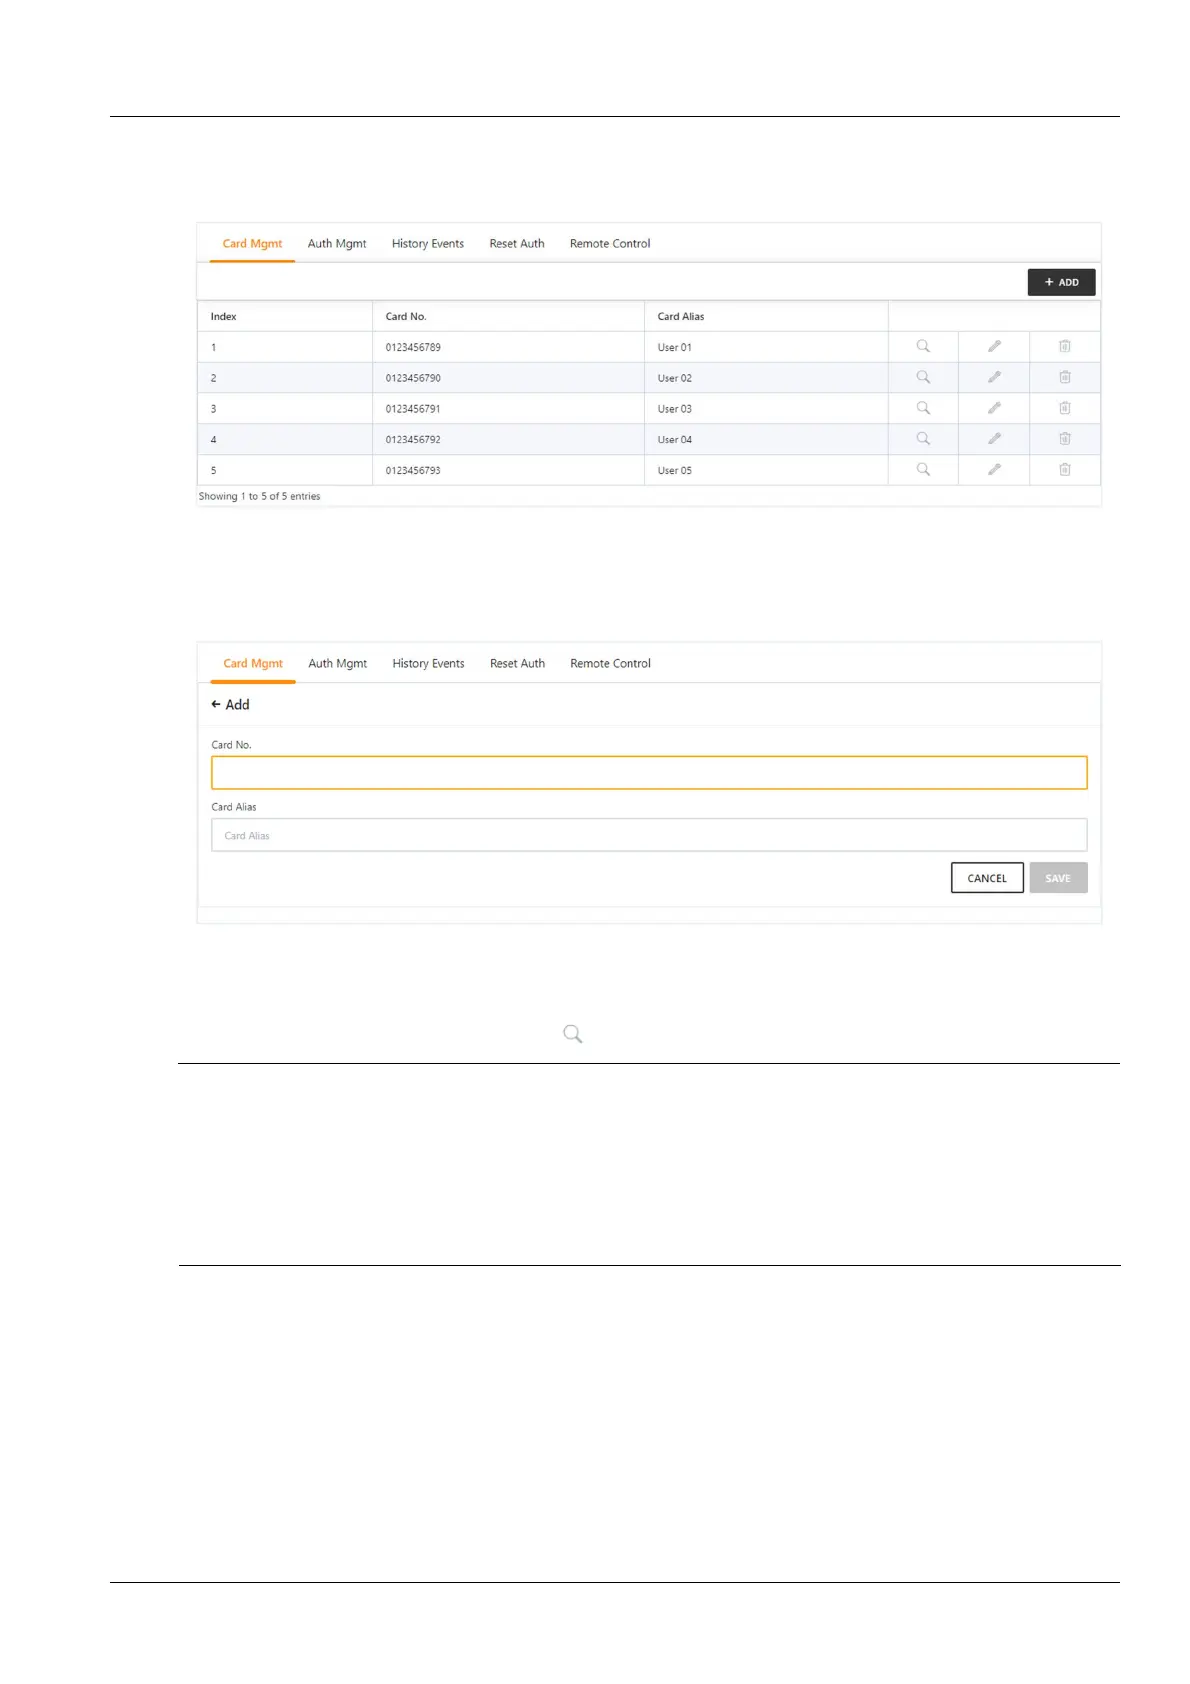Click the SAVE button
This screenshot has width=1190, height=1684.
point(1058,878)
